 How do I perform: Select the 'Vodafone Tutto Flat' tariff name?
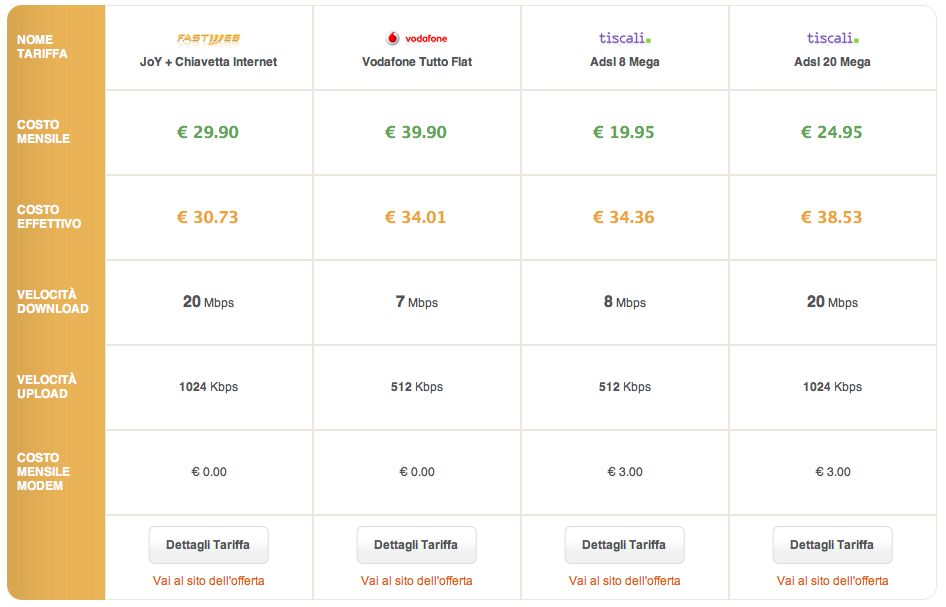pos(416,62)
